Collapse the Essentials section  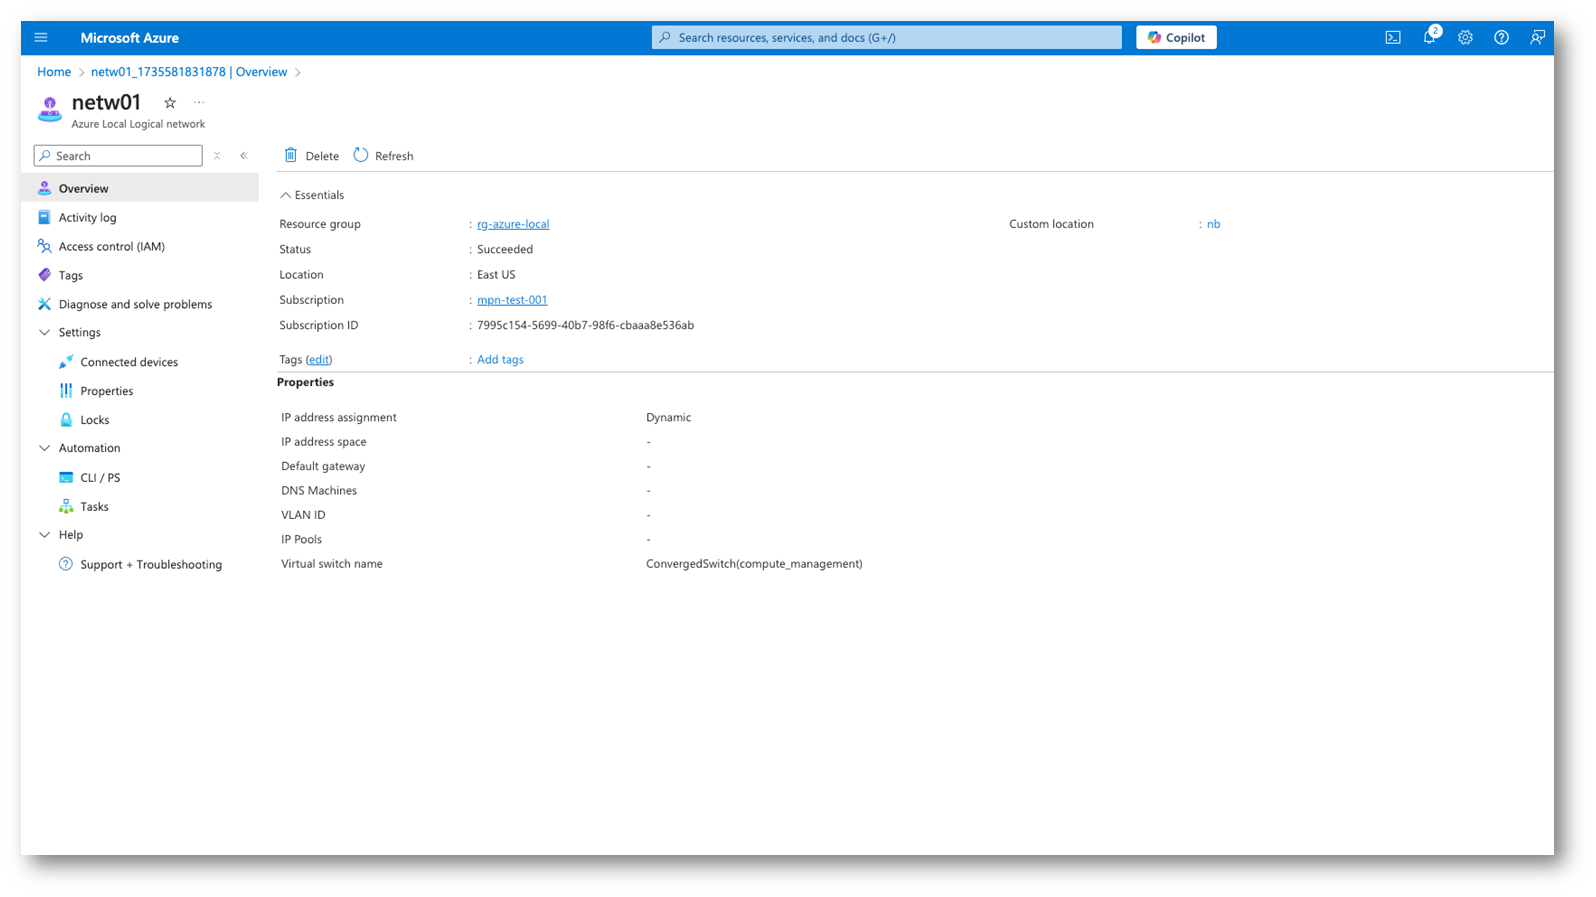pyautogui.click(x=286, y=195)
